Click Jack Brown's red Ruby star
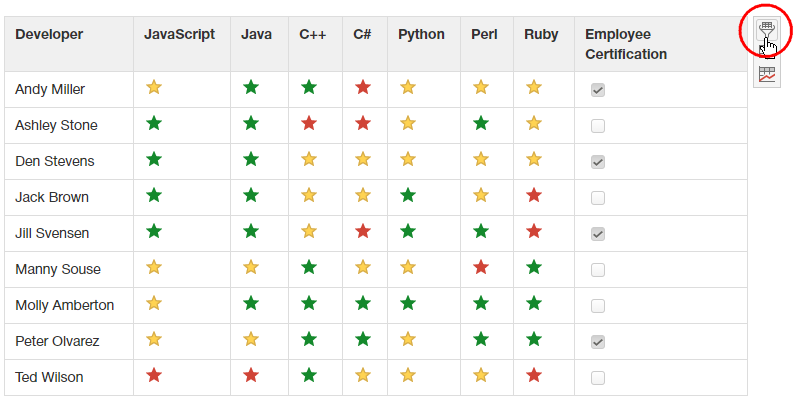 (534, 196)
